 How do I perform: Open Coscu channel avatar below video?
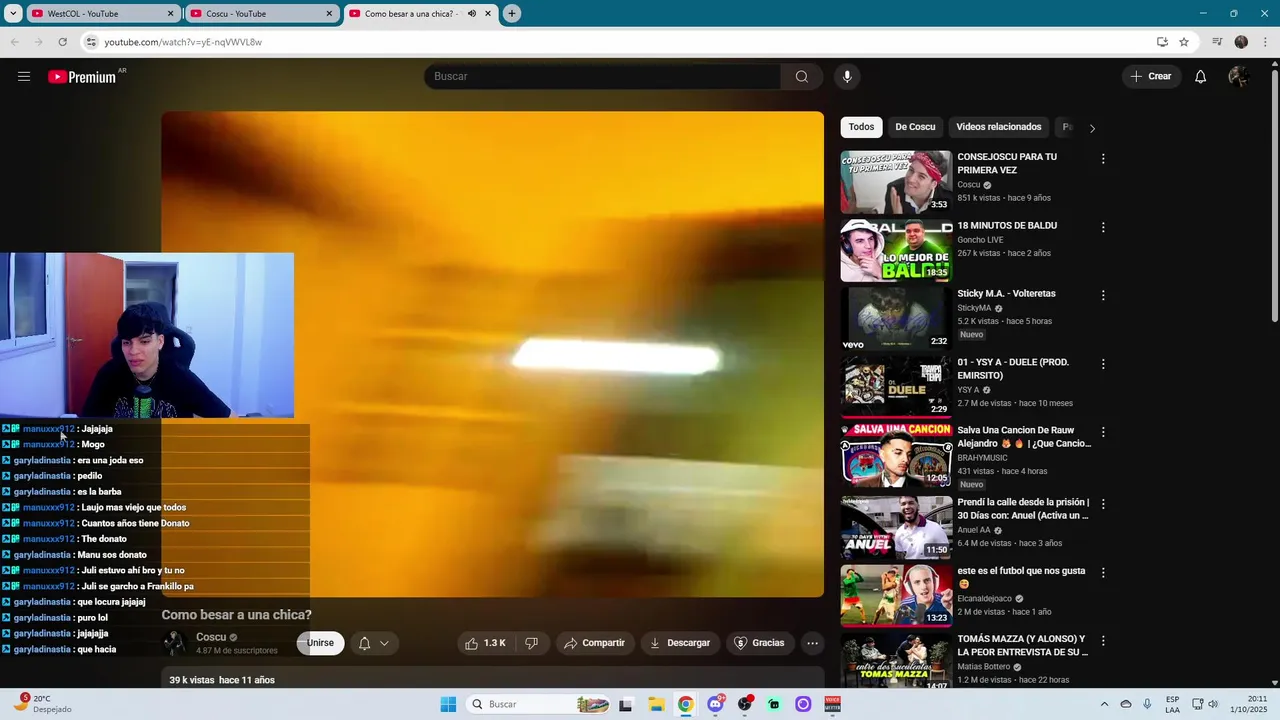pos(175,643)
